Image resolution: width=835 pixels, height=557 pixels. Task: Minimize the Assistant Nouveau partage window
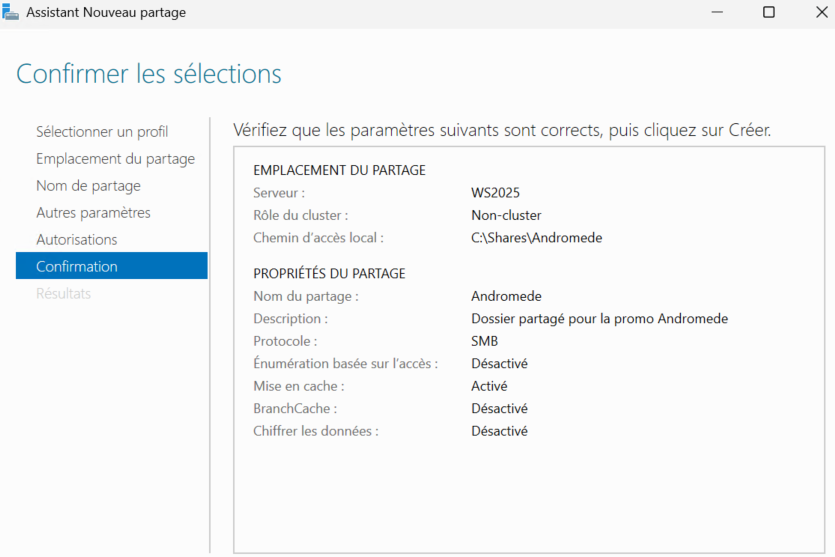[x=717, y=13]
